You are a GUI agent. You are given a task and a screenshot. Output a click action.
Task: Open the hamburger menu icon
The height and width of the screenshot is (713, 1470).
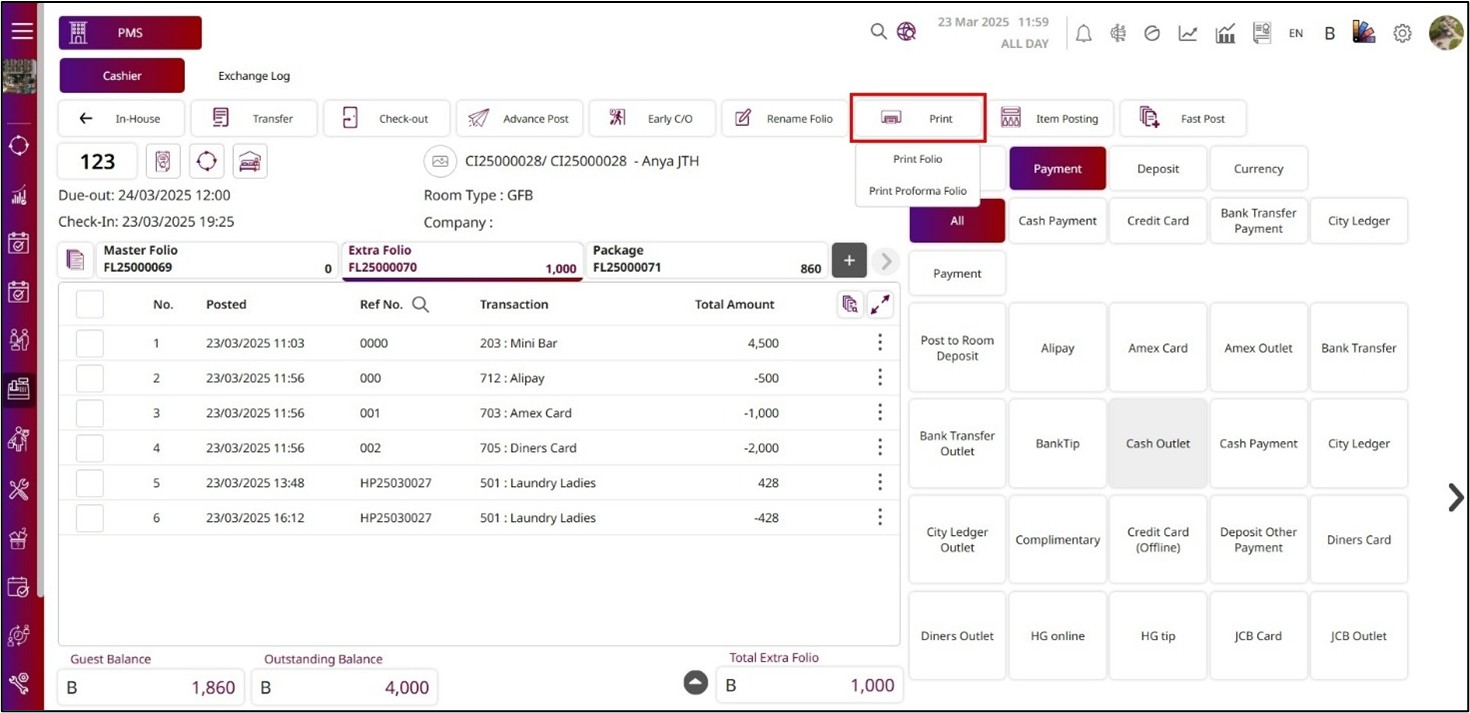coord(22,31)
